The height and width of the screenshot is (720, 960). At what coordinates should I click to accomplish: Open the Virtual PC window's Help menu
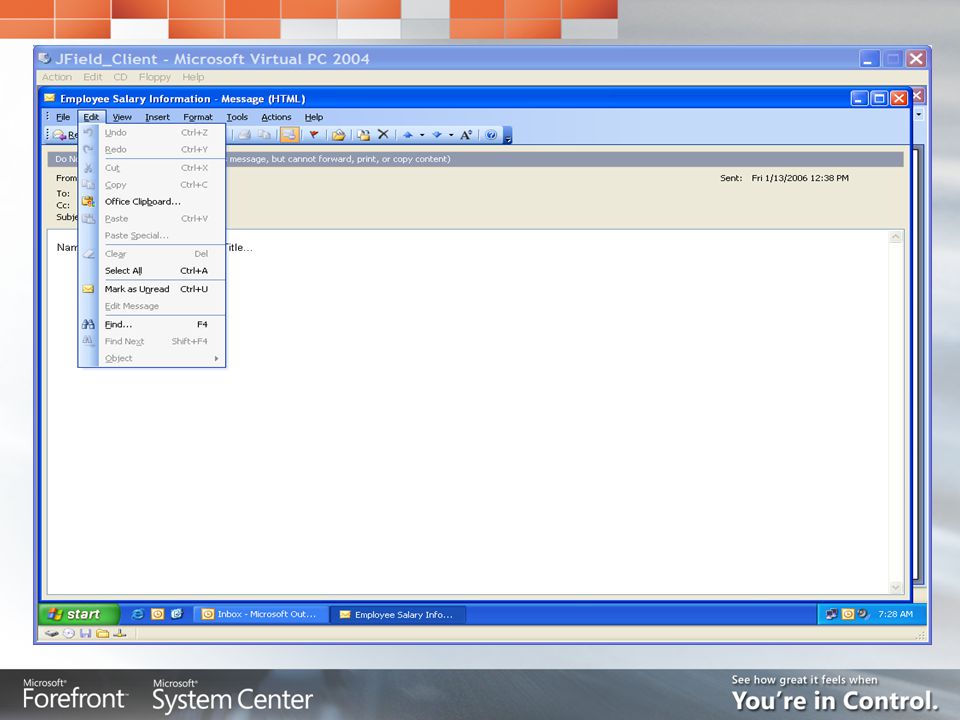(x=193, y=77)
